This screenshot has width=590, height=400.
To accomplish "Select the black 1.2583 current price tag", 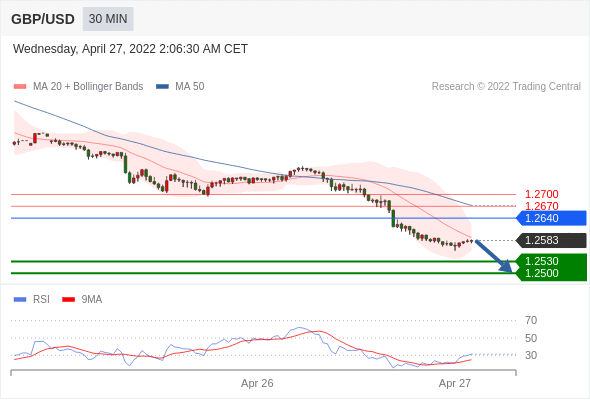I will pyautogui.click(x=551, y=240).
